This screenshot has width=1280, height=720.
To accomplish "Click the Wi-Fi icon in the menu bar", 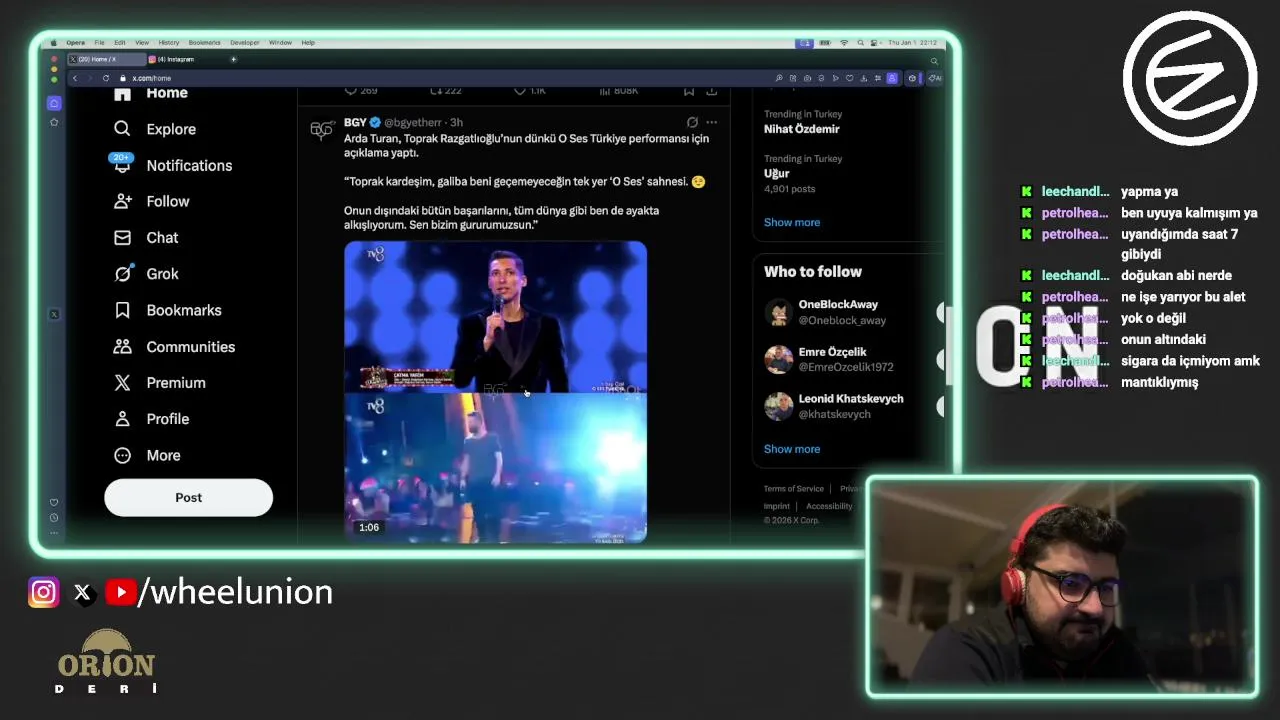I will pyautogui.click(x=844, y=43).
